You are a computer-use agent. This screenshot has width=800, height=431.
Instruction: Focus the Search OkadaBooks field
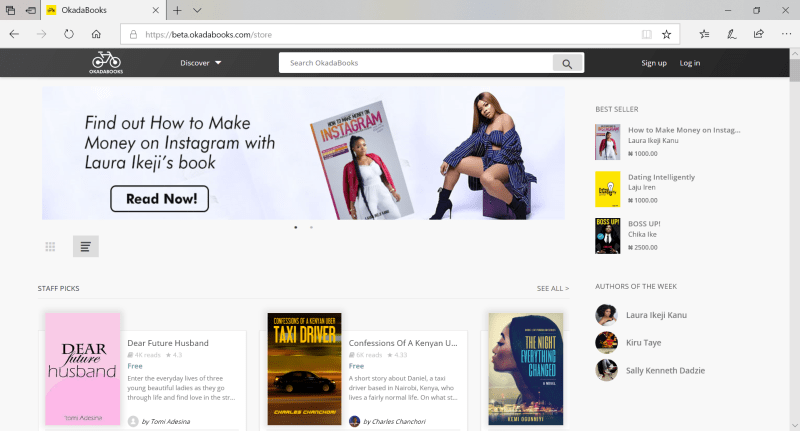416,63
